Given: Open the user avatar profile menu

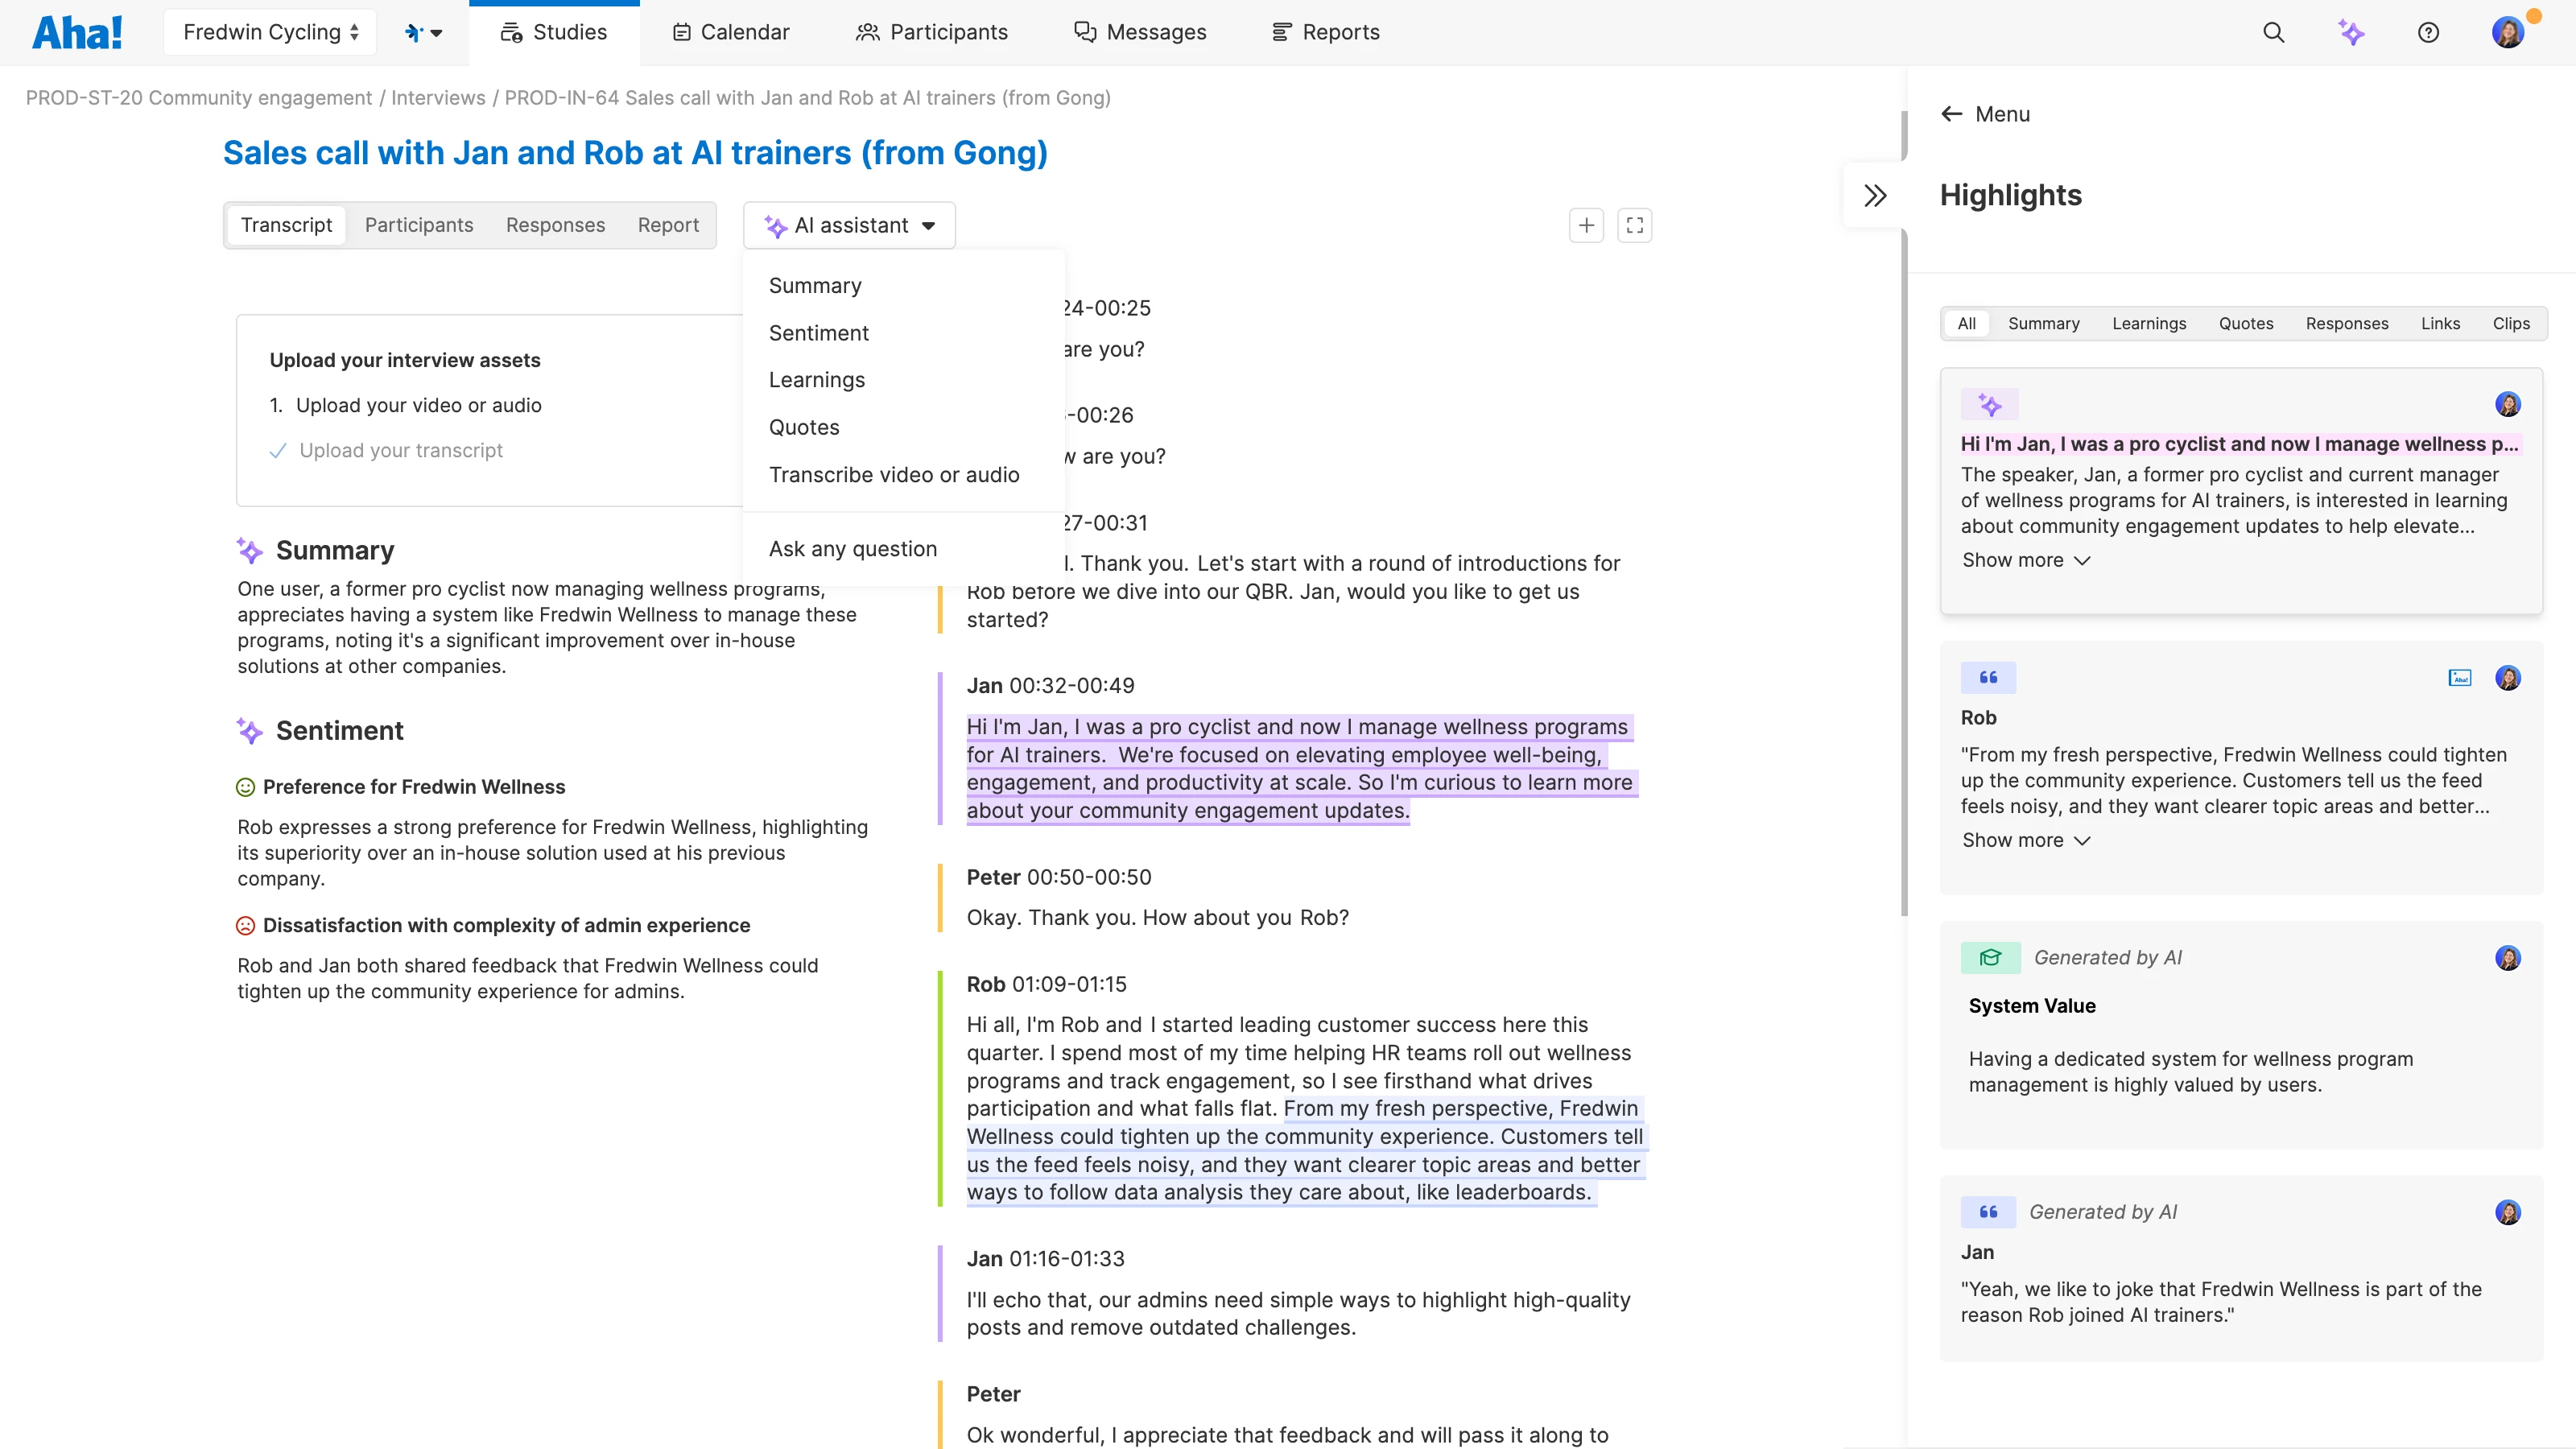Looking at the screenshot, I should click(2507, 32).
